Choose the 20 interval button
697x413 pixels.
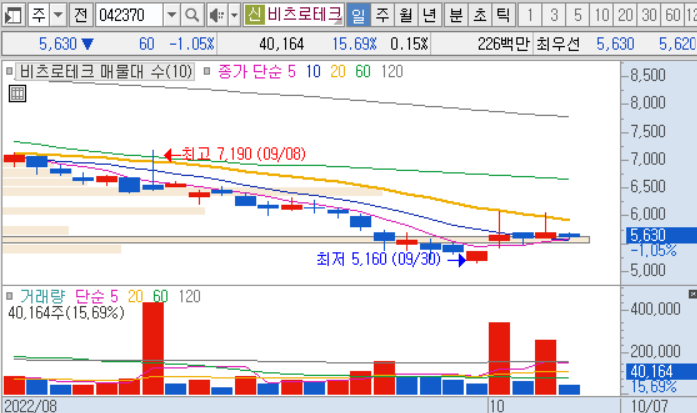coord(625,15)
